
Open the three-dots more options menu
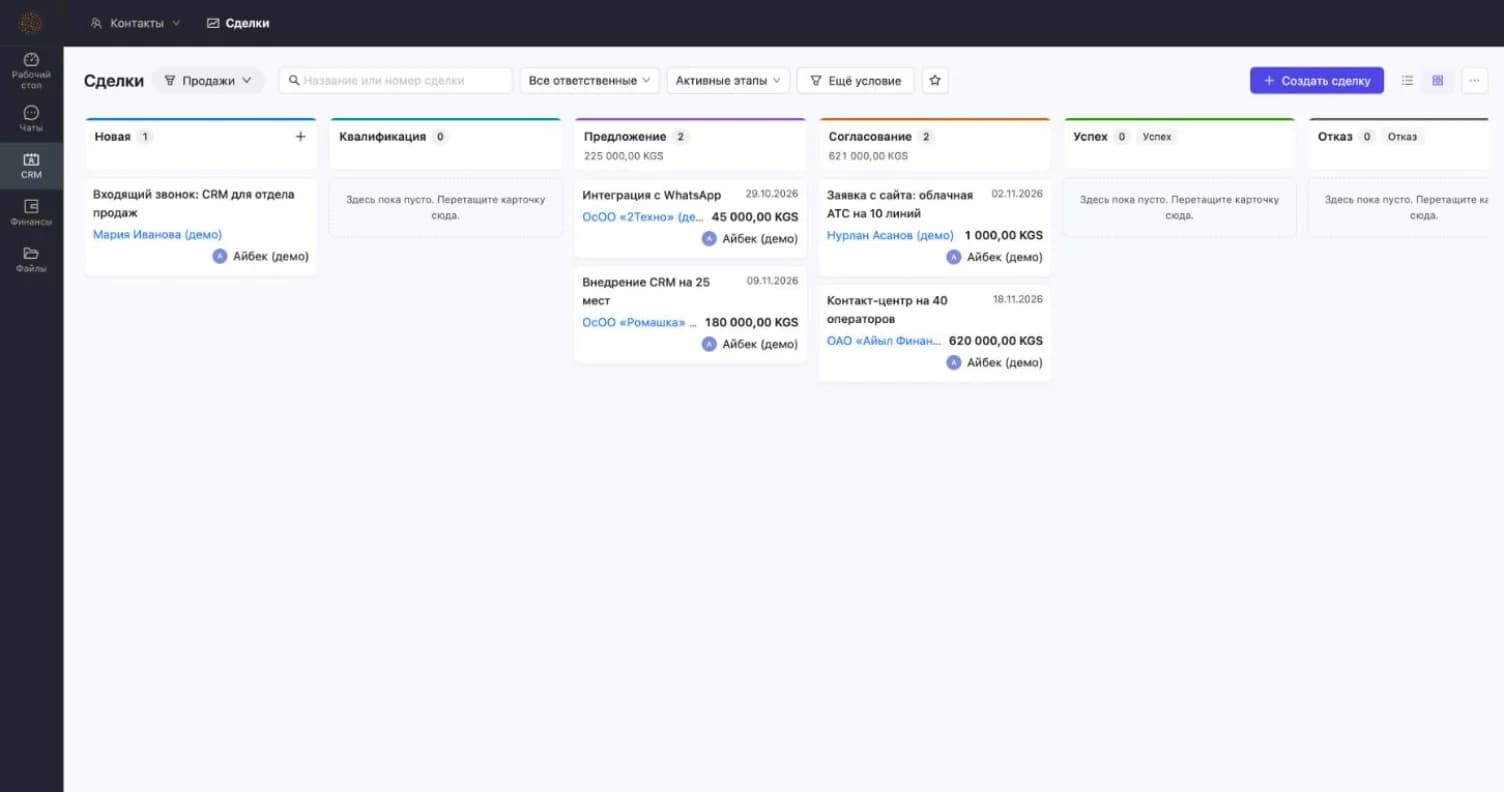[x=1474, y=81]
